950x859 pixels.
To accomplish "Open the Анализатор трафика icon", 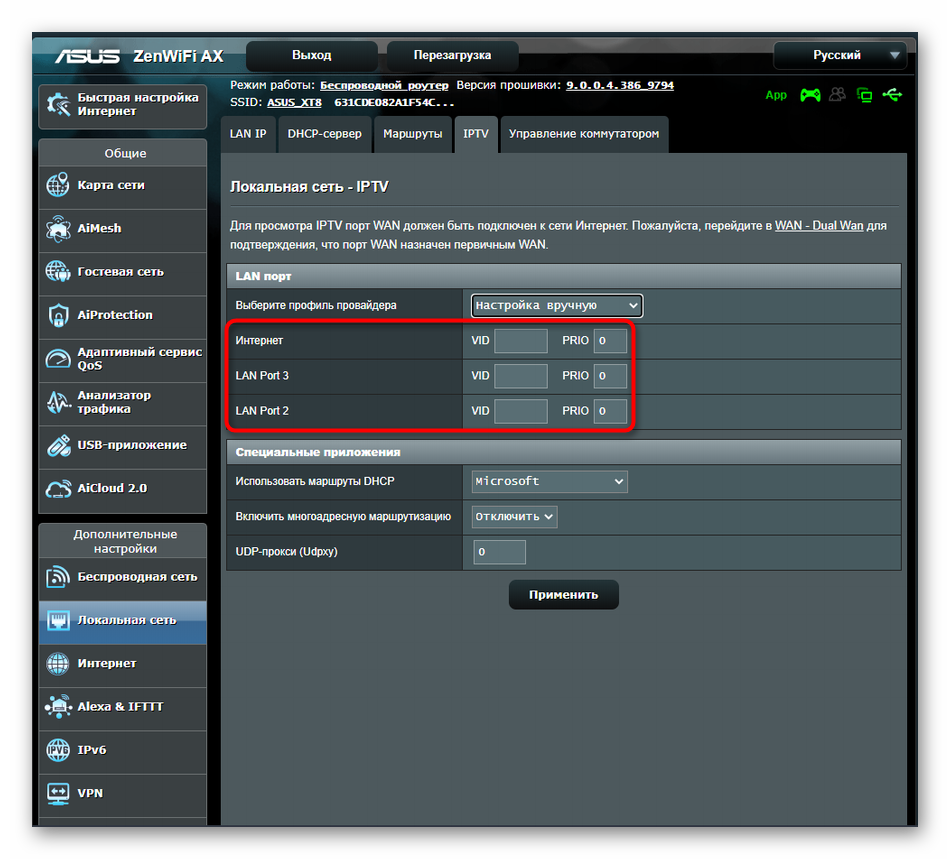I will click(59, 402).
